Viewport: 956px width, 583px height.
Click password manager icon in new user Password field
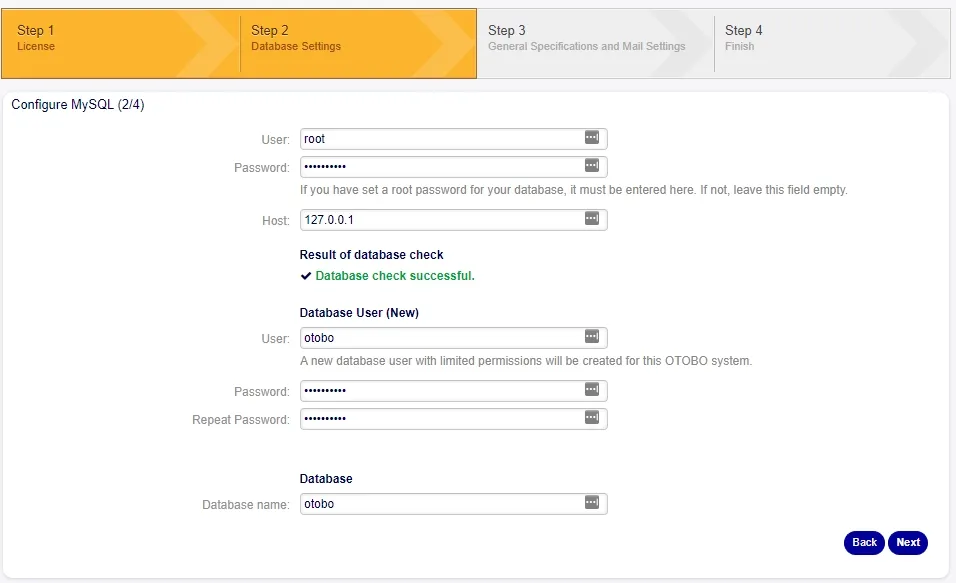click(x=591, y=390)
